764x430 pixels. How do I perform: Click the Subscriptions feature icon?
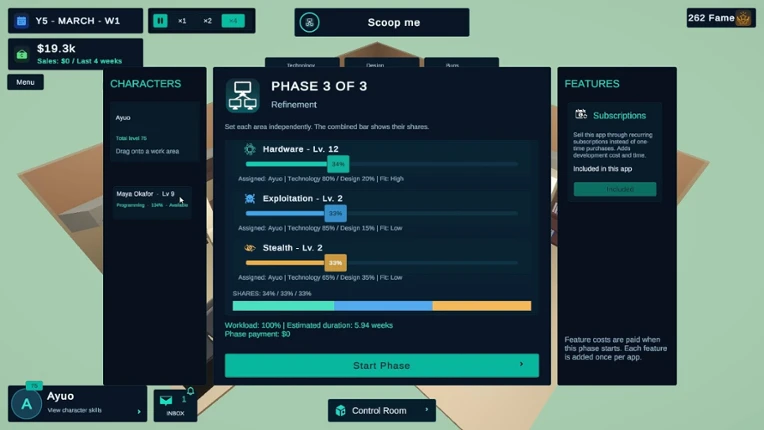pyautogui.click(x=580, y=114)
